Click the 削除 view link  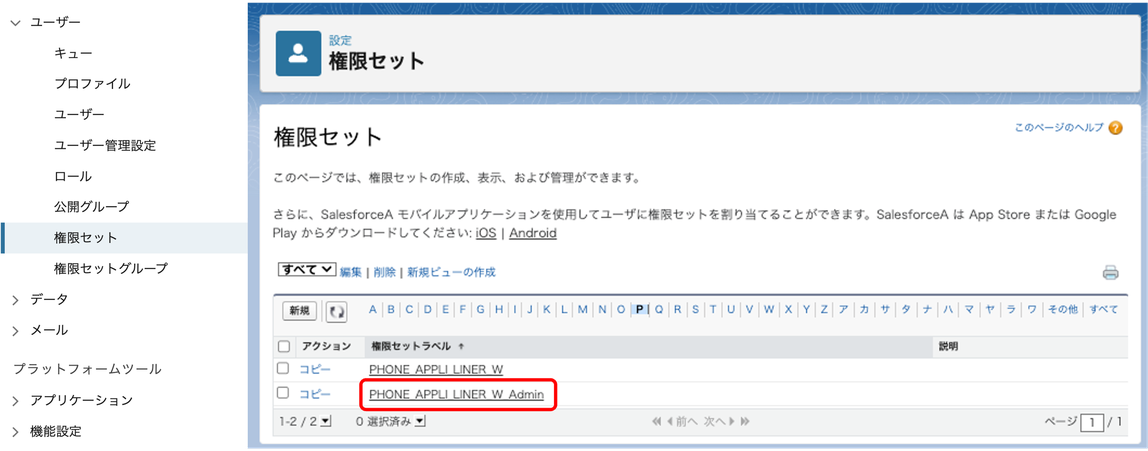[384, 272]
